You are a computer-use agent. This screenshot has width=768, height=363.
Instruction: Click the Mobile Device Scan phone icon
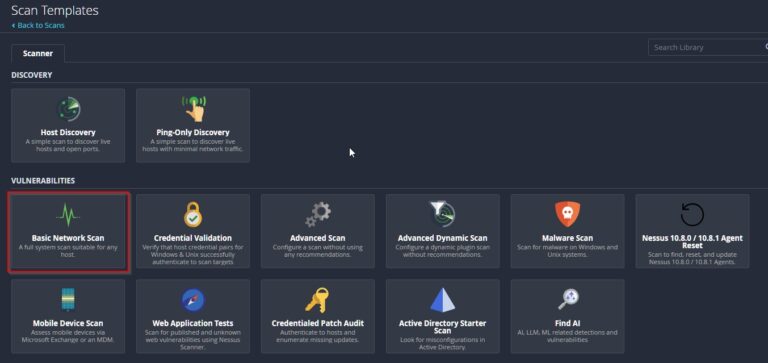68,300
